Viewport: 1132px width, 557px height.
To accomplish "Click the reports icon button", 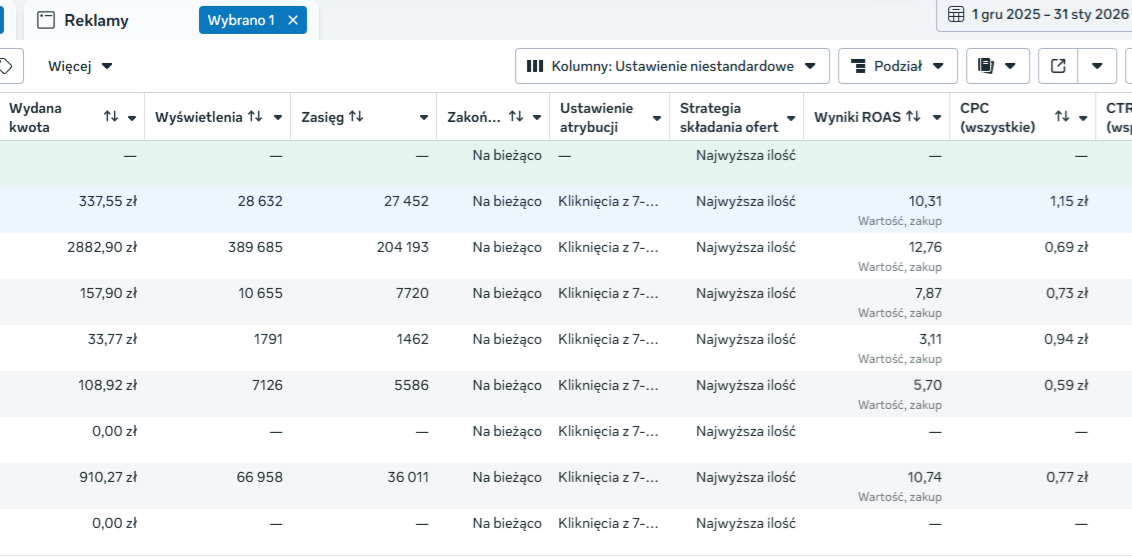I will pos(997,66).
